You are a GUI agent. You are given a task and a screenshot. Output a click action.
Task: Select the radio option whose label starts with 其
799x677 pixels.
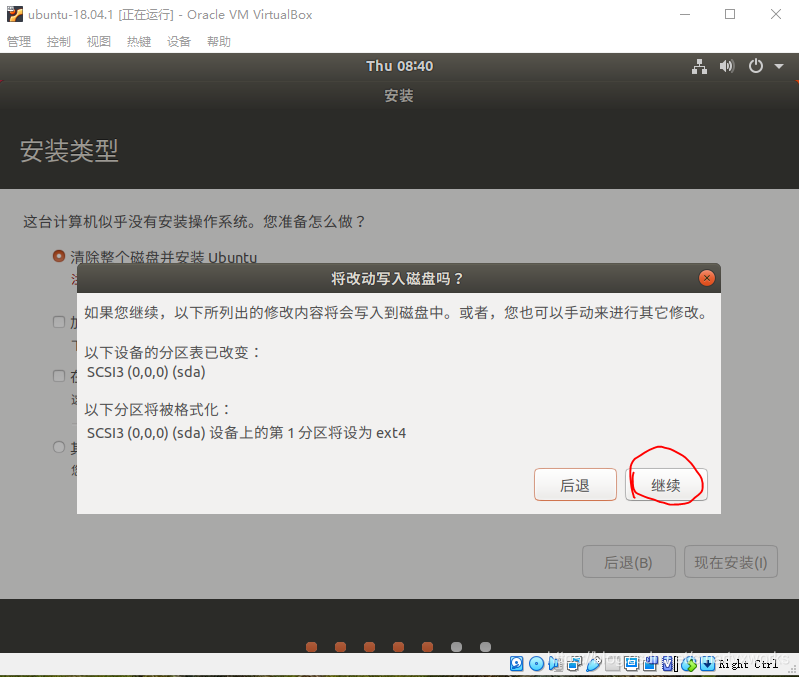coord(59,447)
